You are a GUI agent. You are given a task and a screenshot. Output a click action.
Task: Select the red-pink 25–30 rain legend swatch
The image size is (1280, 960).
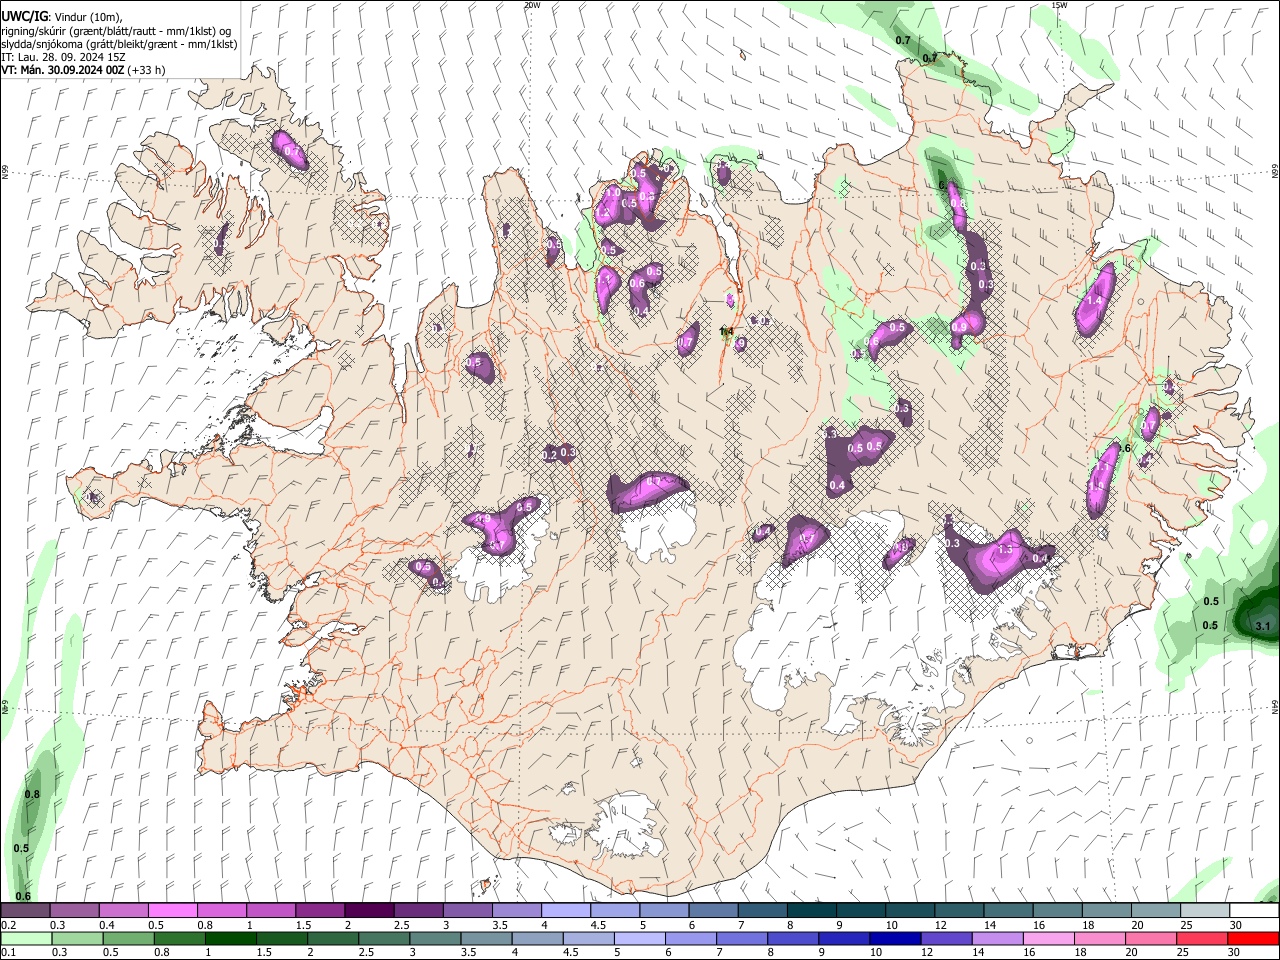click(1201, 939)
